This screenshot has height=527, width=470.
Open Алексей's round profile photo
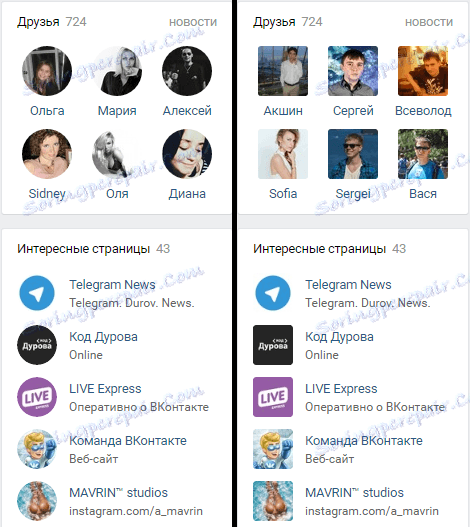tap(187, 71)
